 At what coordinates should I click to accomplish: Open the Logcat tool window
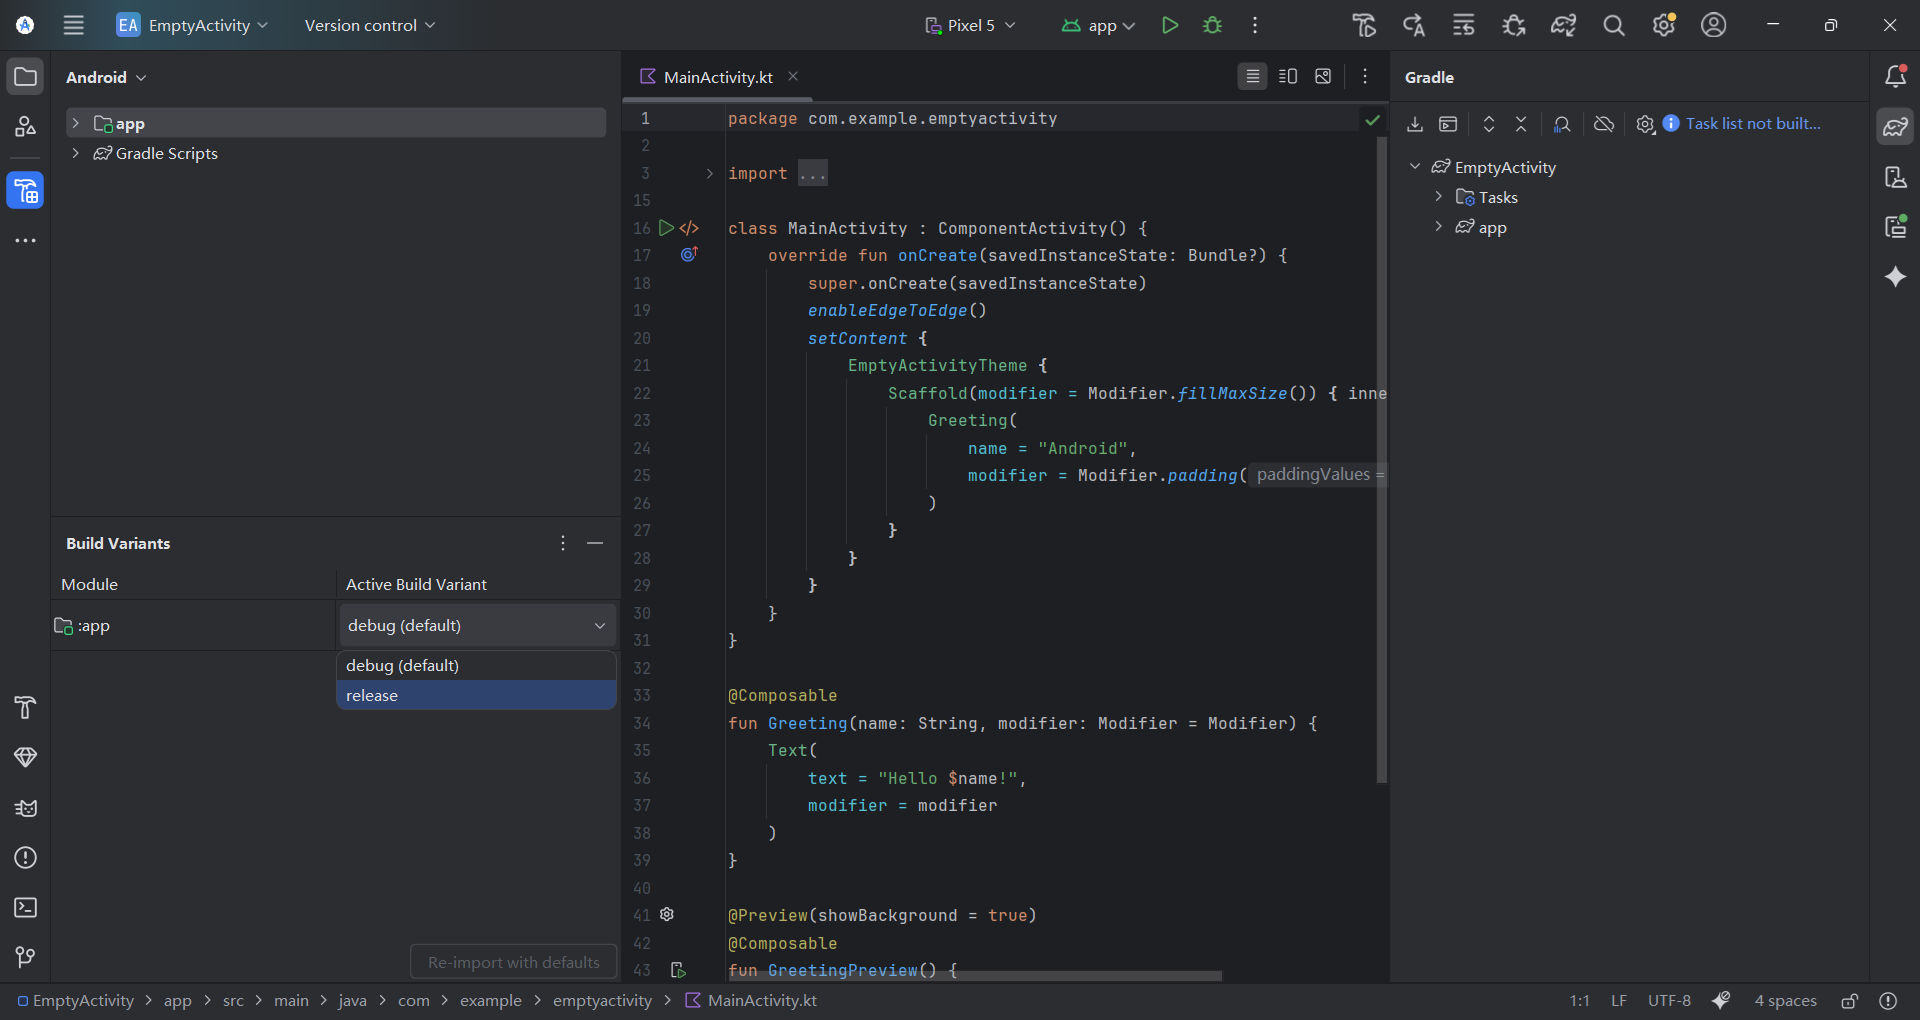(x=25, y=808)
